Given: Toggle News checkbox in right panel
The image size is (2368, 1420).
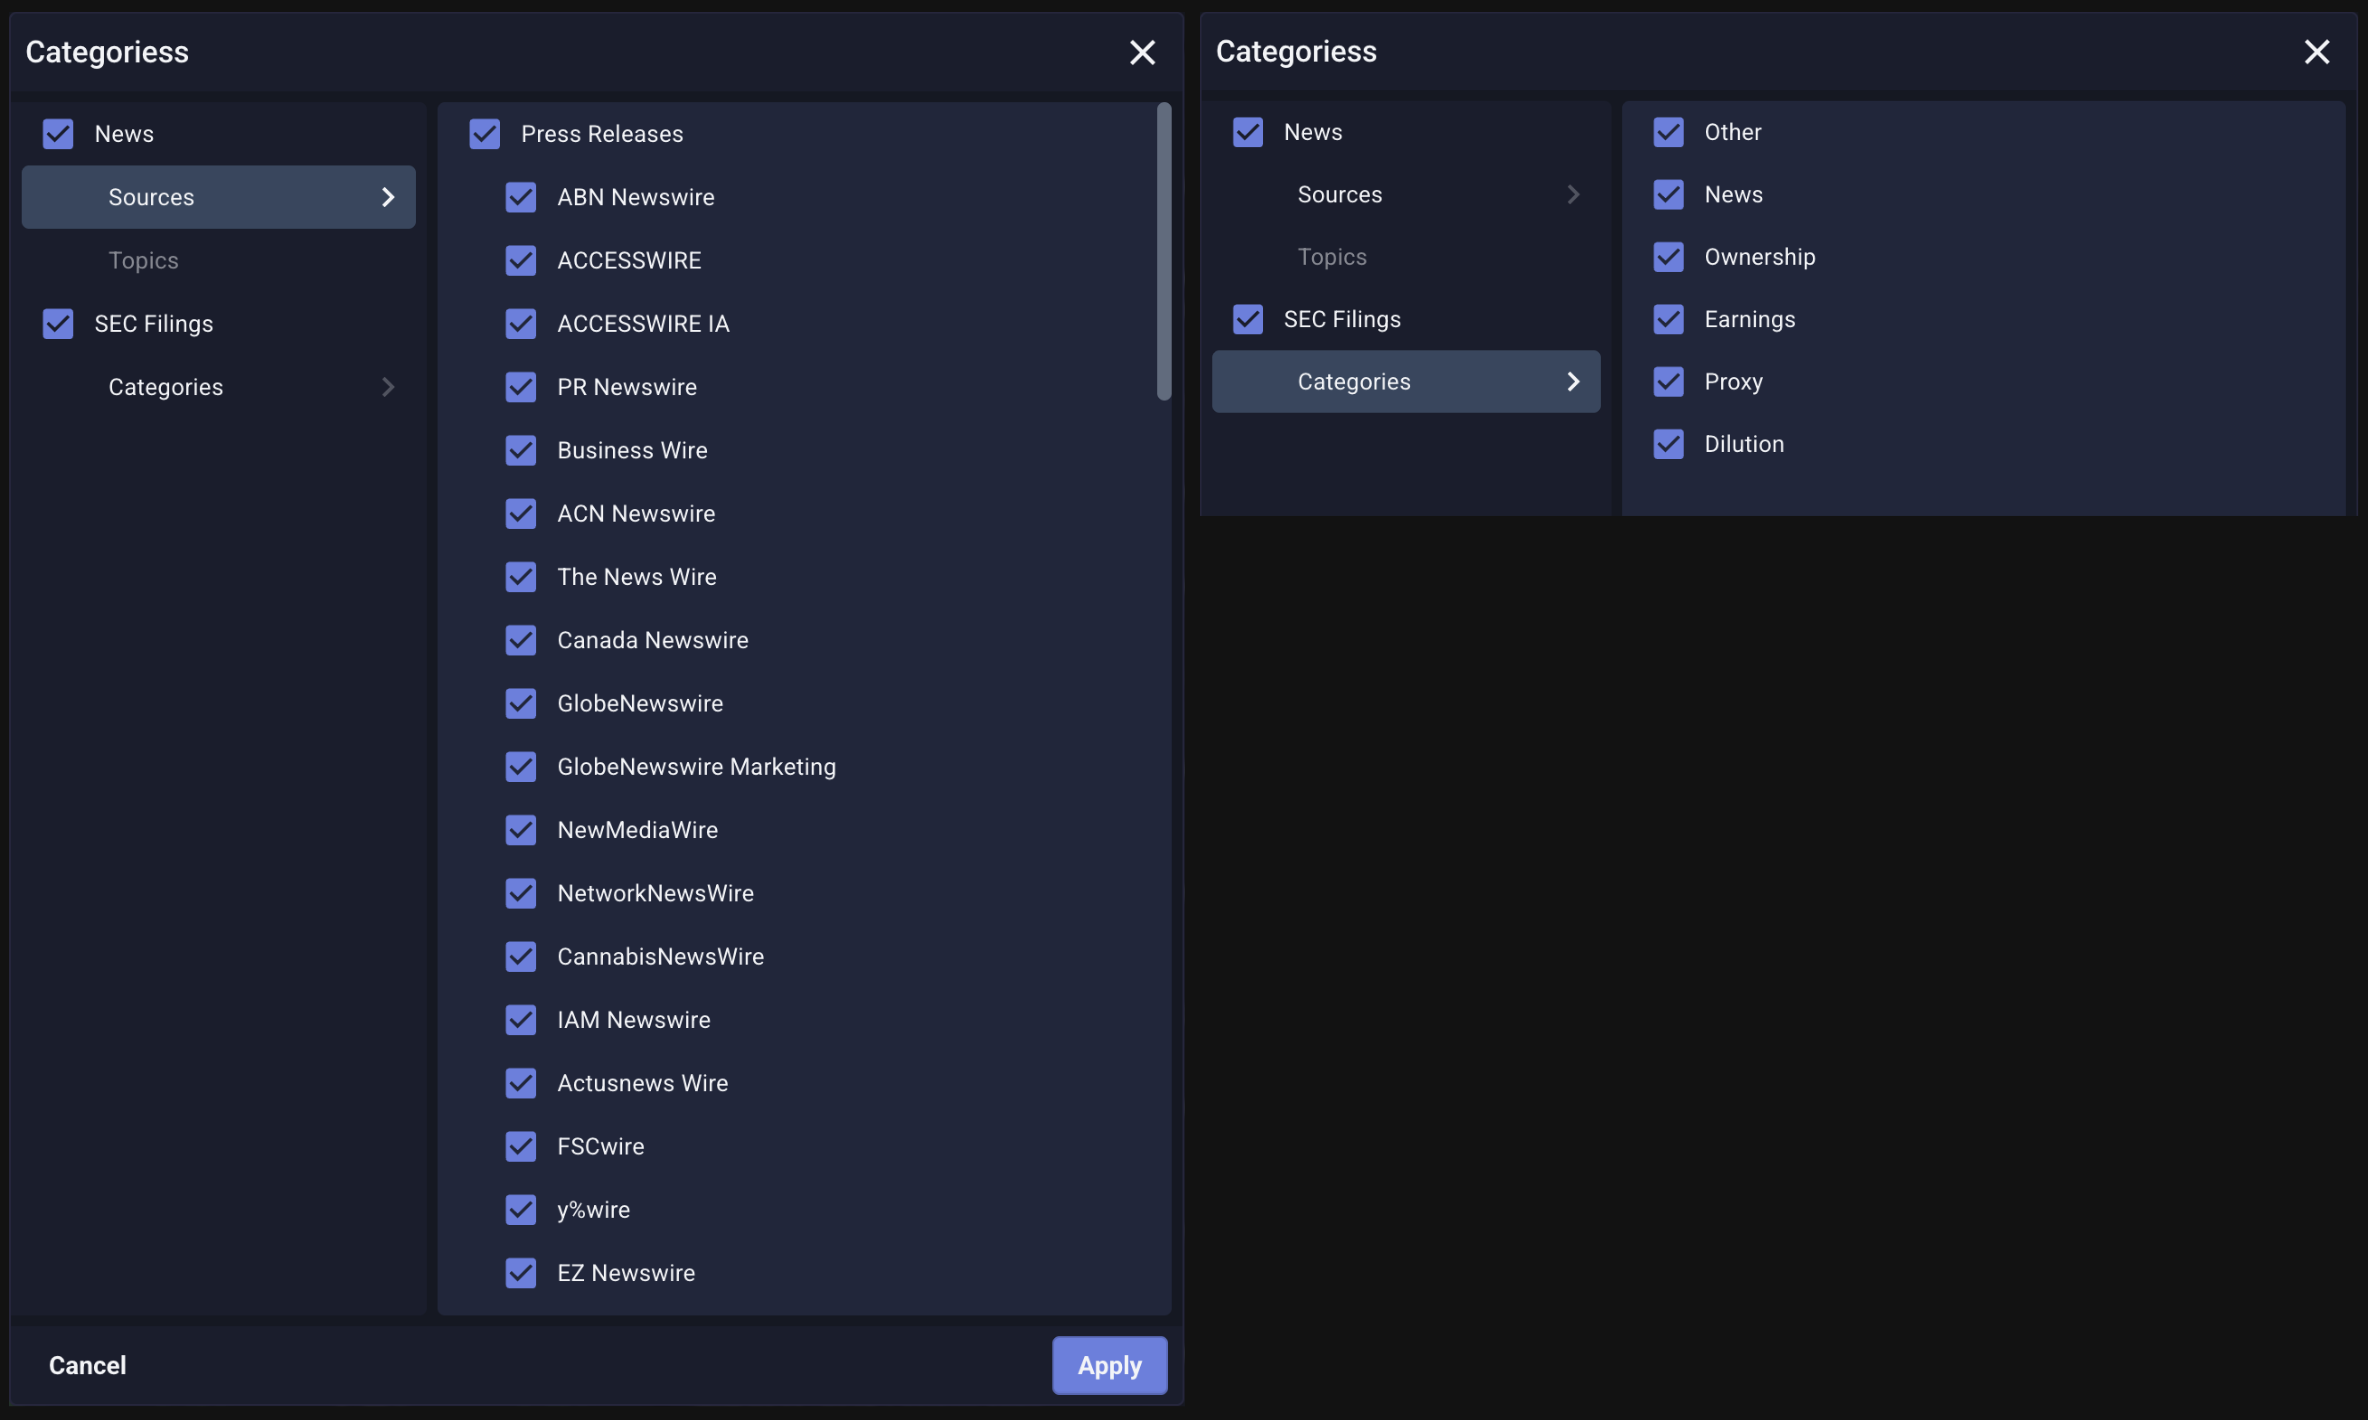Looking at the screenshot, I should point(1248,132).
